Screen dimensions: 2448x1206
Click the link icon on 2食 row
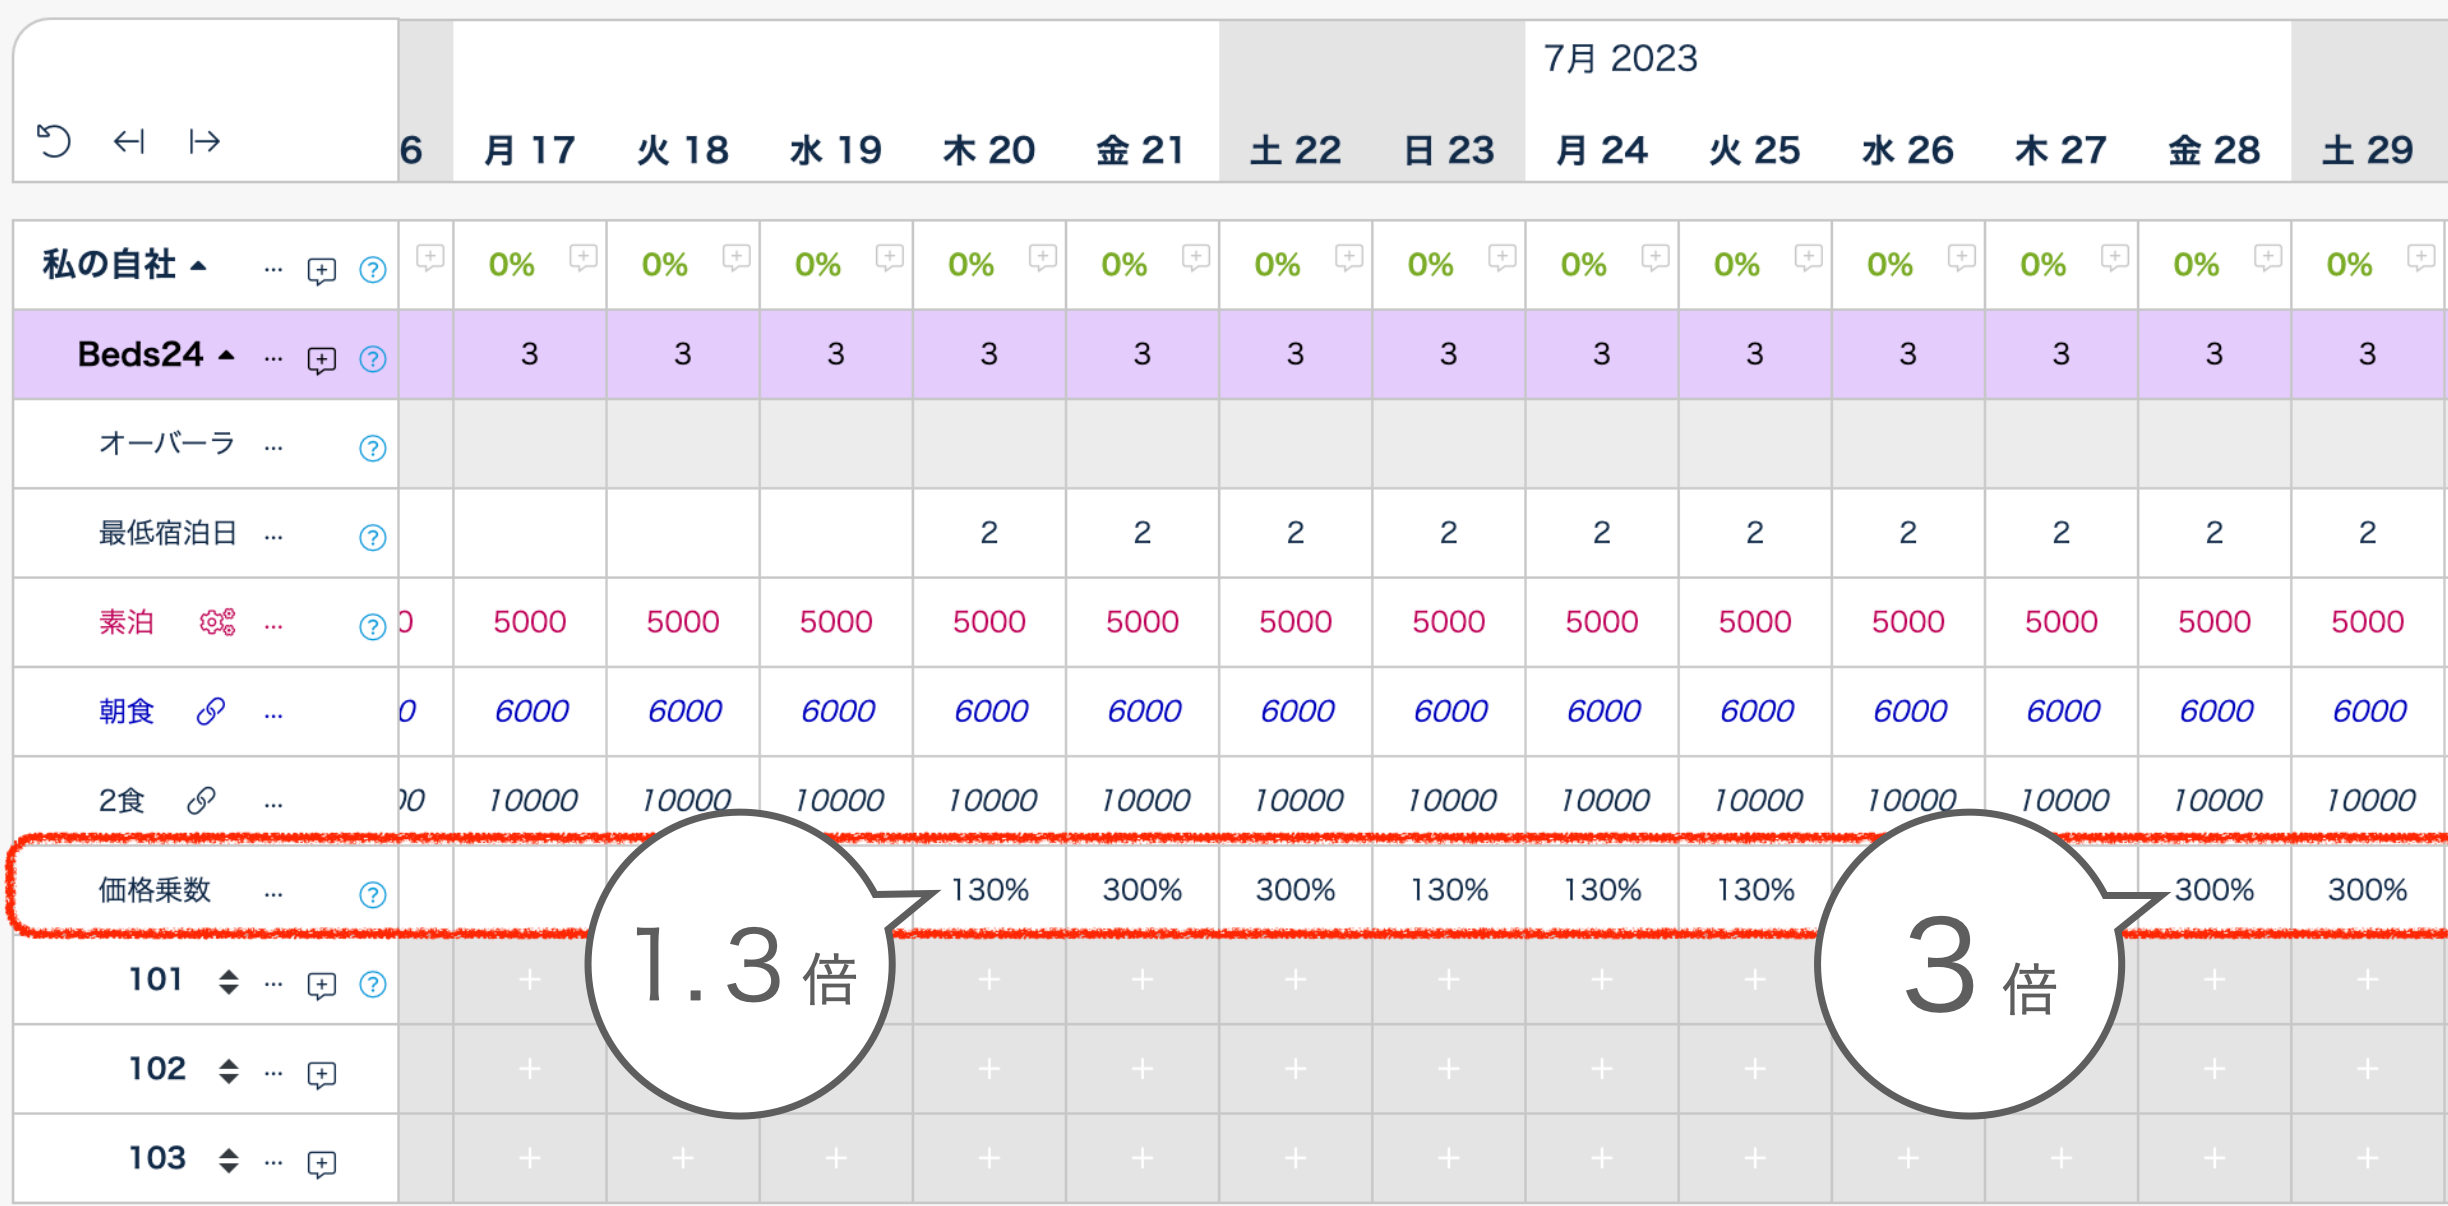pyautogui.click(x=201, y=800)
